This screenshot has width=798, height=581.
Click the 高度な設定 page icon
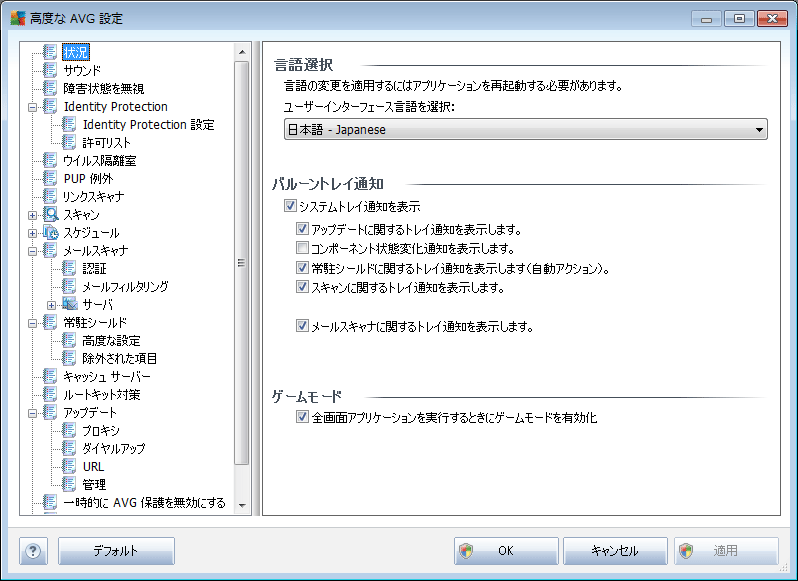click(x=69, y=340)
